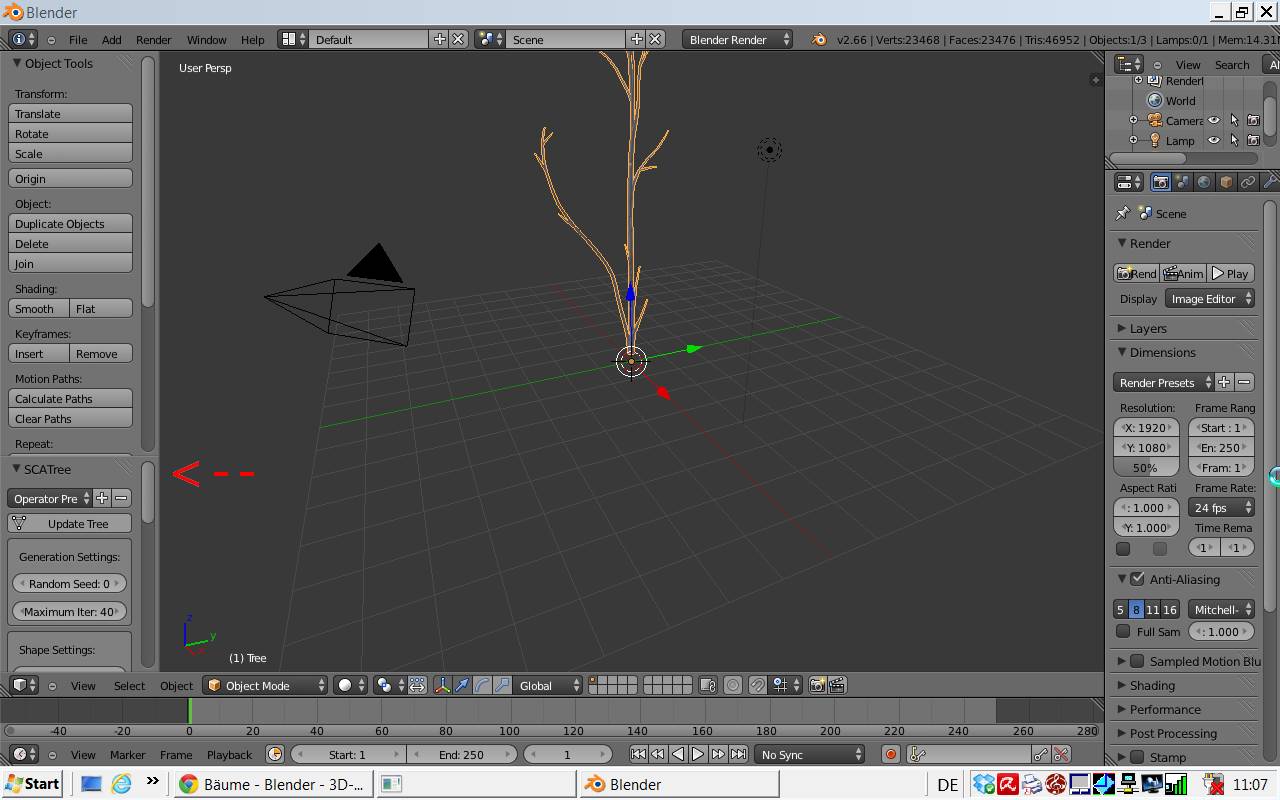
Task: Click the Translate button
Action: 70,114
